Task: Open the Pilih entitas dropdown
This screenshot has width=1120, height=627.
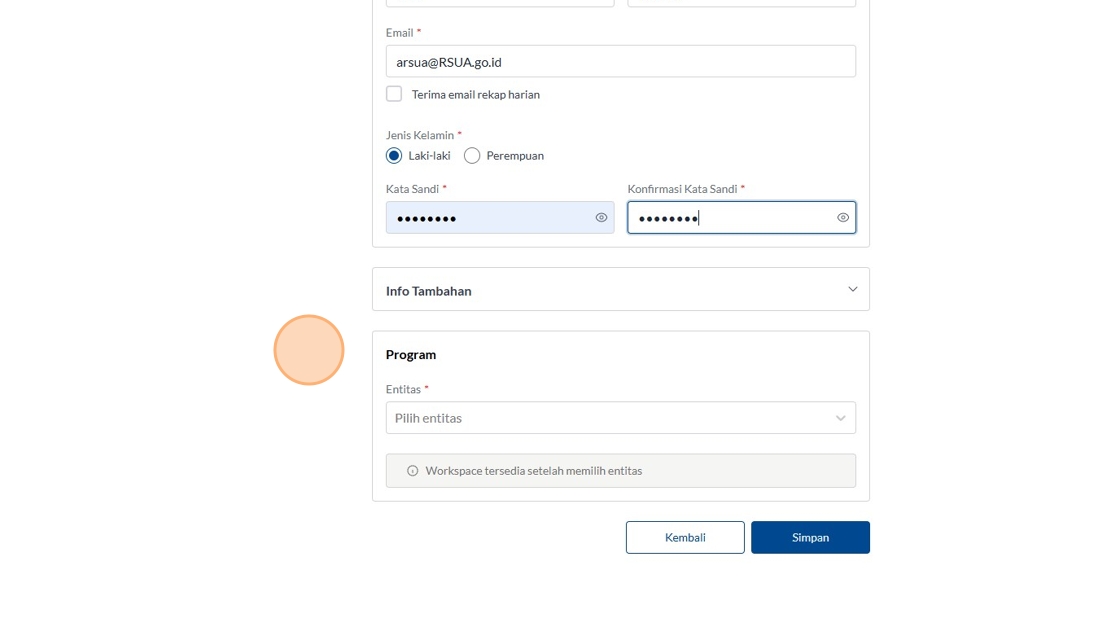Action: pyautogui.click(x=610, y=418)
